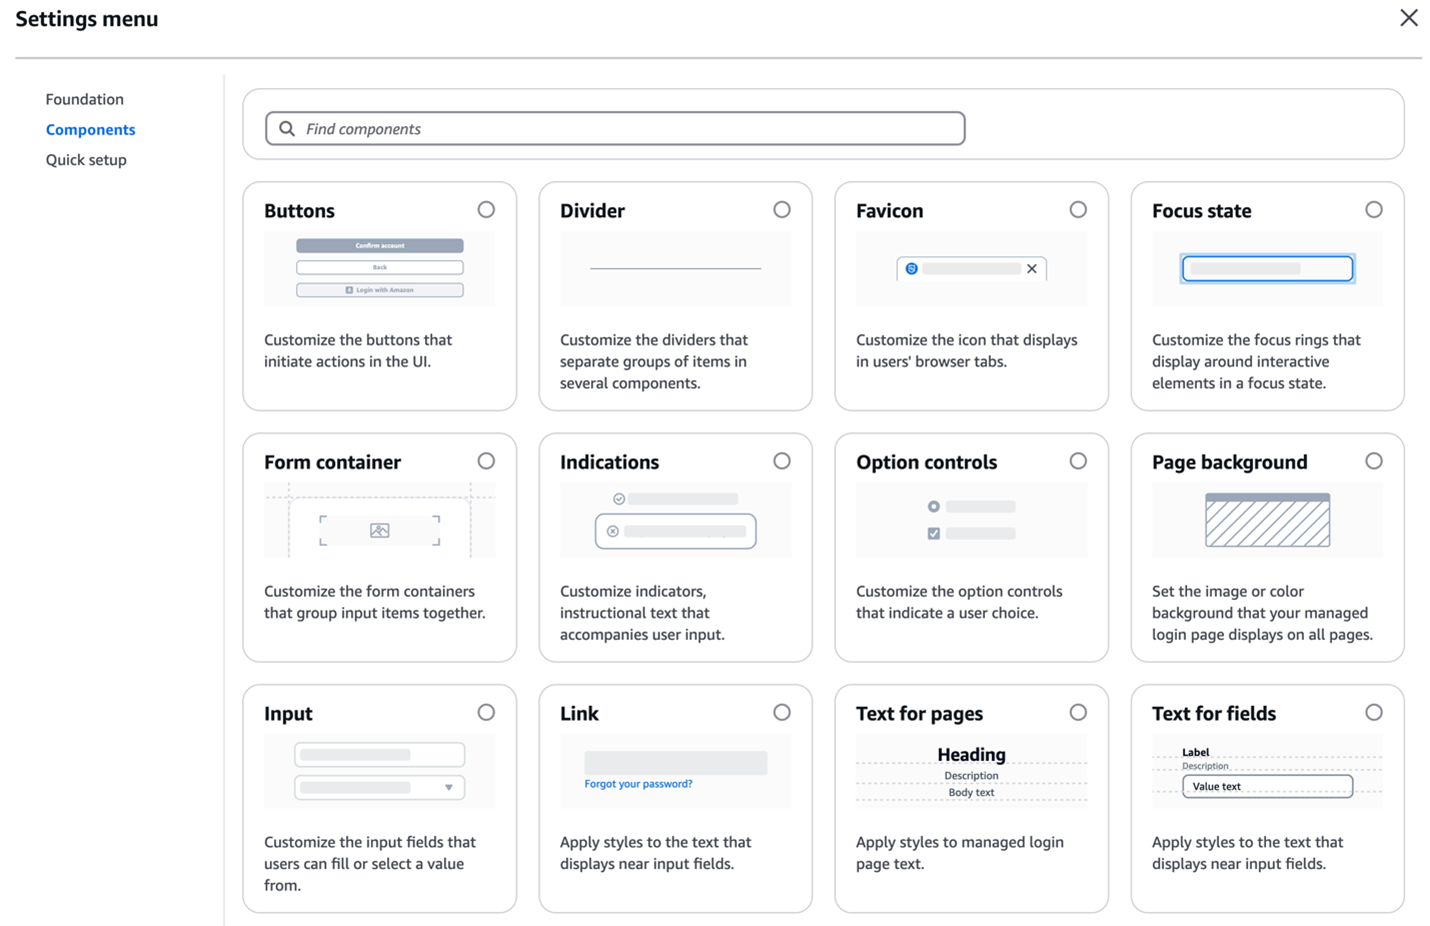
Task: Click the Login with Amazon button in Buttons preview
Action: pos(379,290)
